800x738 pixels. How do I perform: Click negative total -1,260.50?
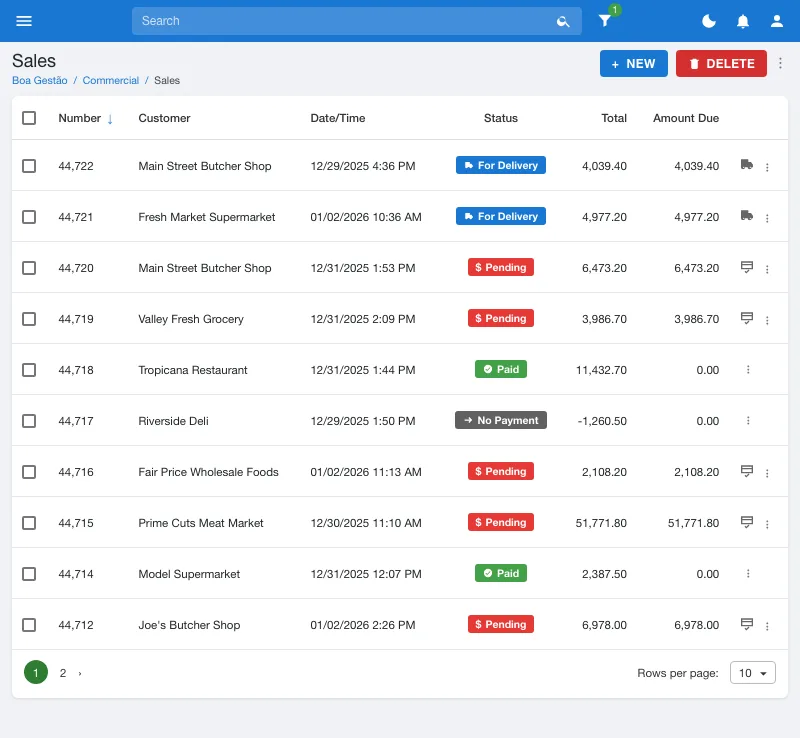tap(602, 421)
